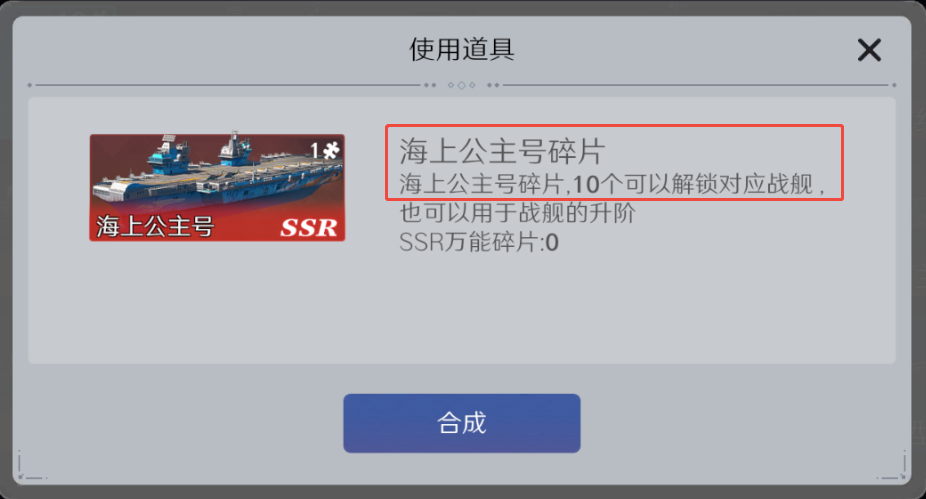The width and height of the screenshot is (926, 499).
Task: Click the left dot of title divider
Action: (30, 85)
